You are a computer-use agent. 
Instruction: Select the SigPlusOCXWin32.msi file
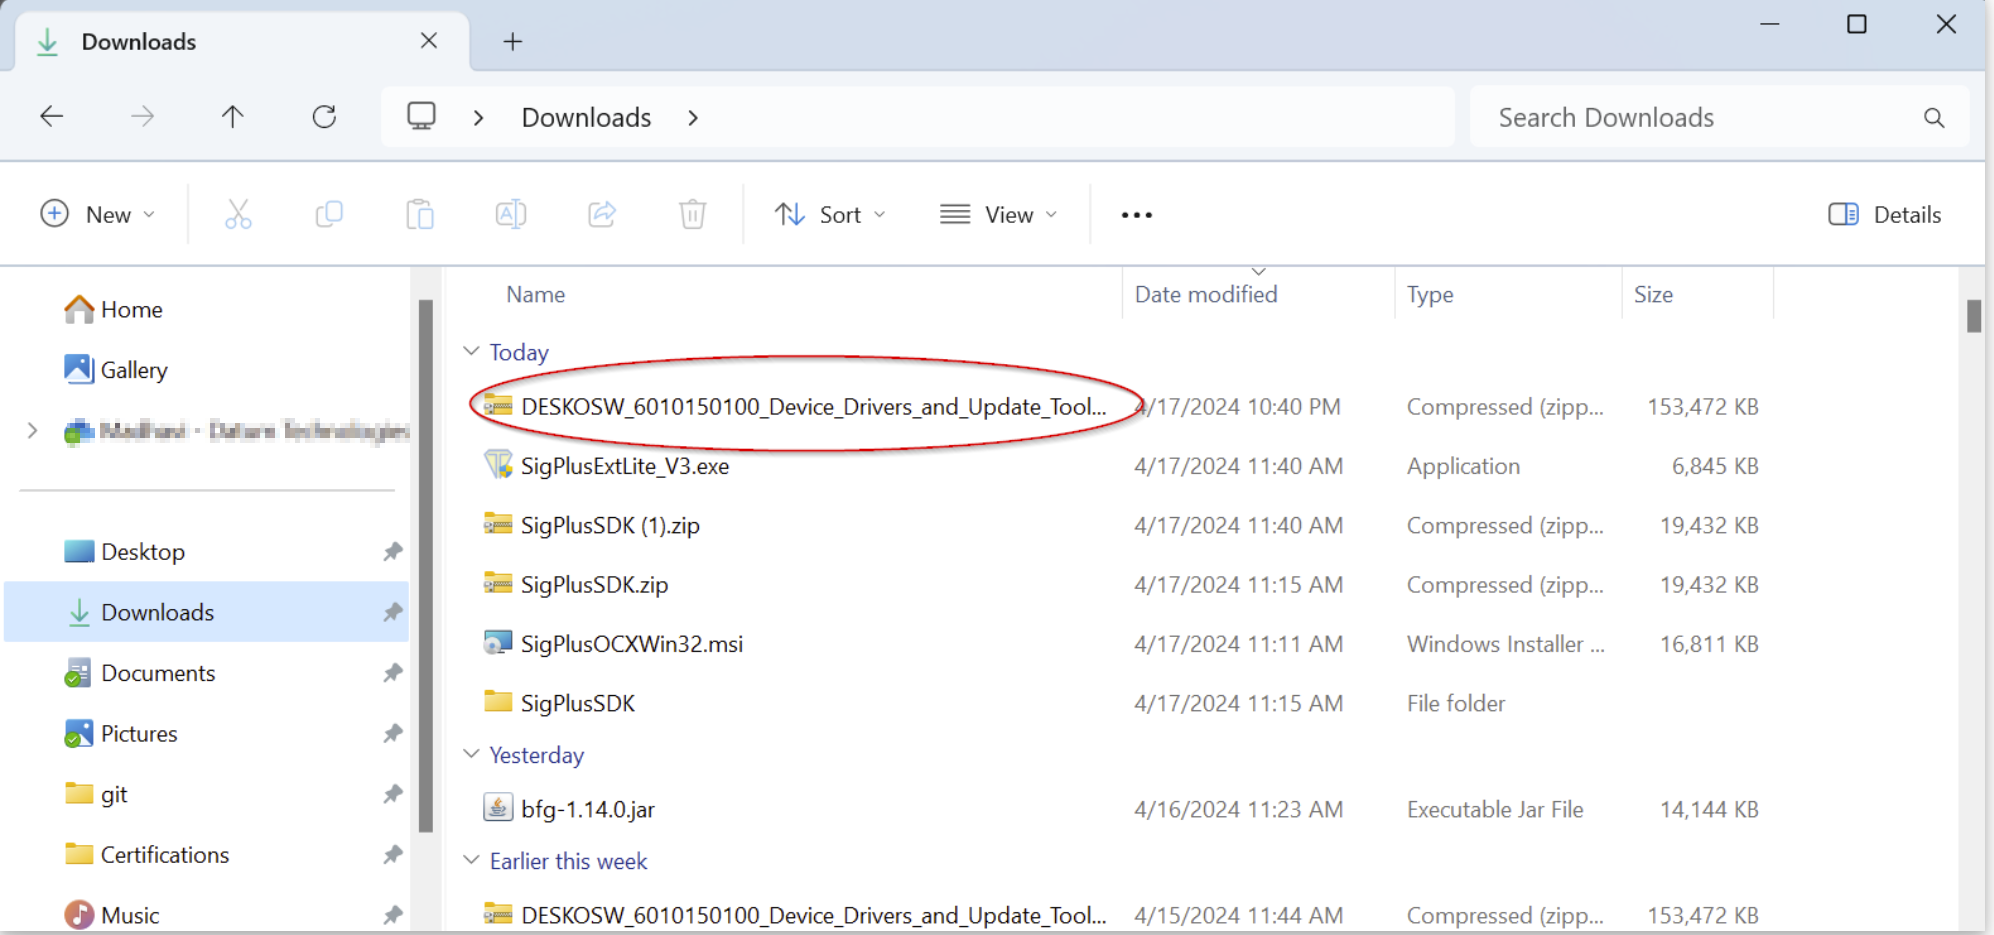click(632, 643)
